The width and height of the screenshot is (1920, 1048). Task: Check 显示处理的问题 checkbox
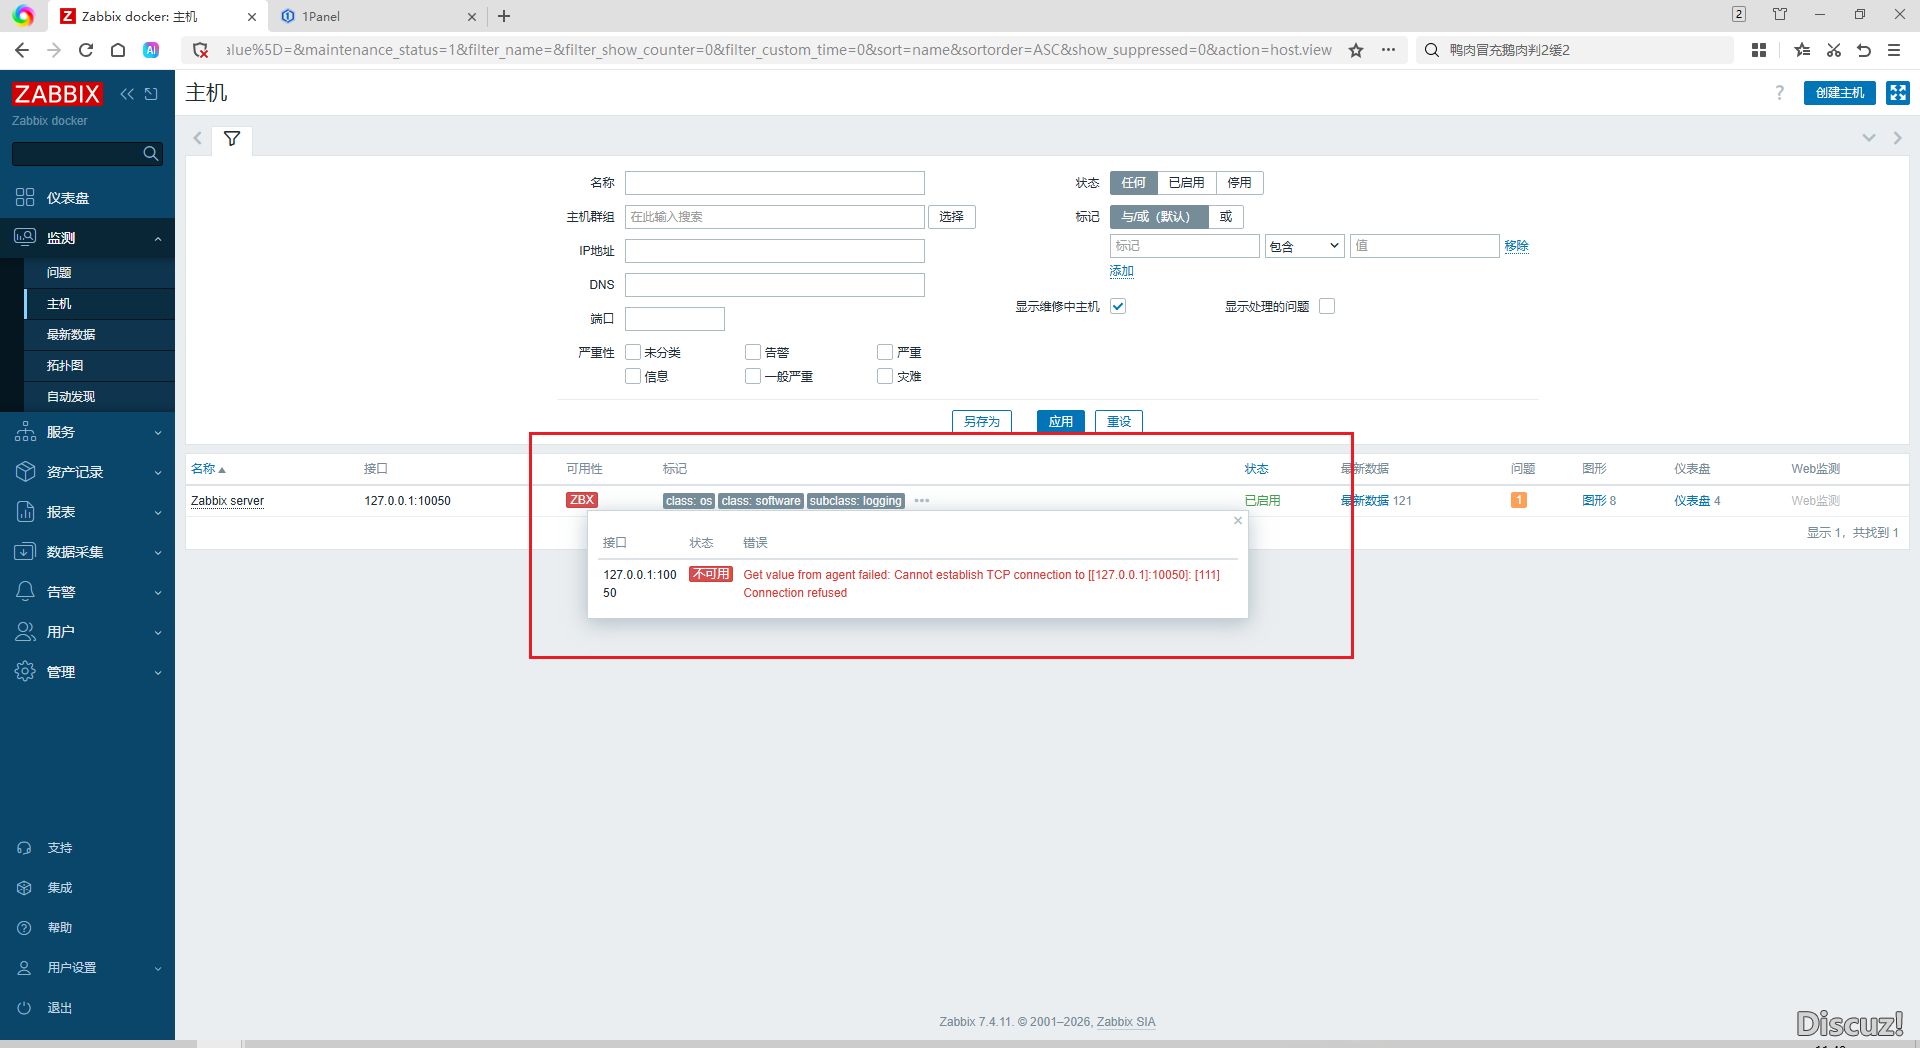point(1327,306)
